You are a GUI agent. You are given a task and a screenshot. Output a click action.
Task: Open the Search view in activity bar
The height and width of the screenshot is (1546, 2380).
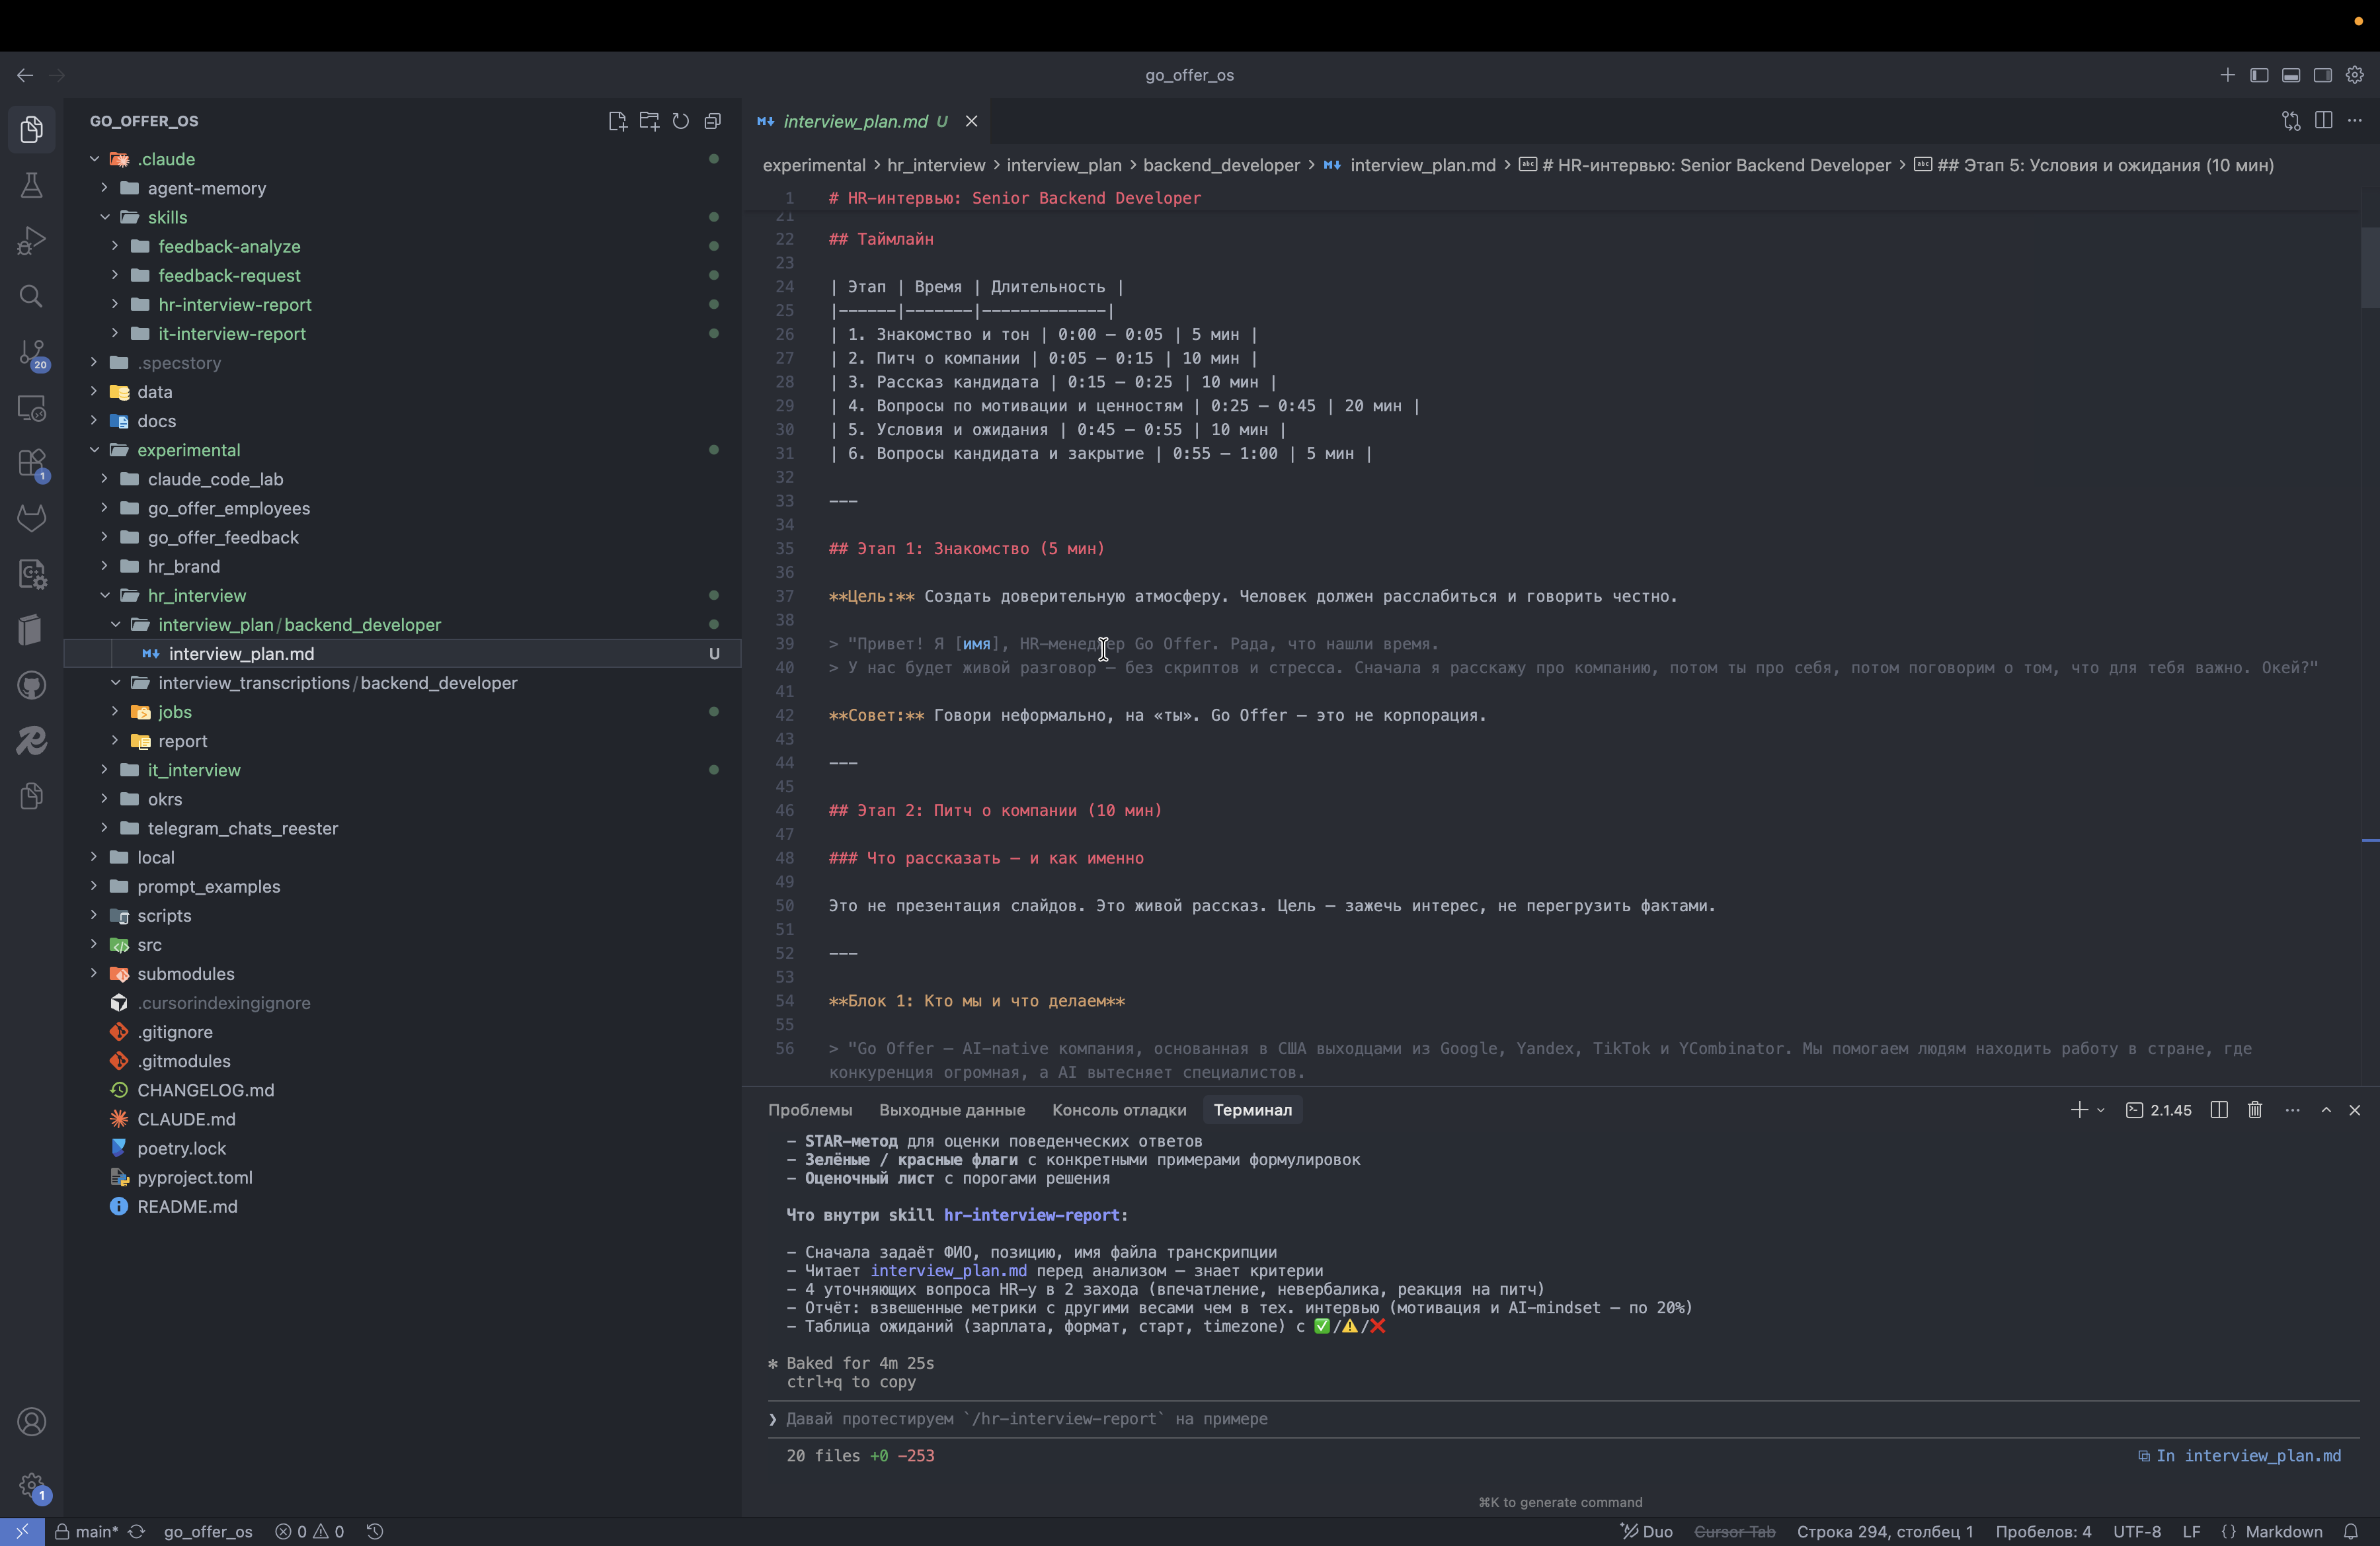coord(31,296)
